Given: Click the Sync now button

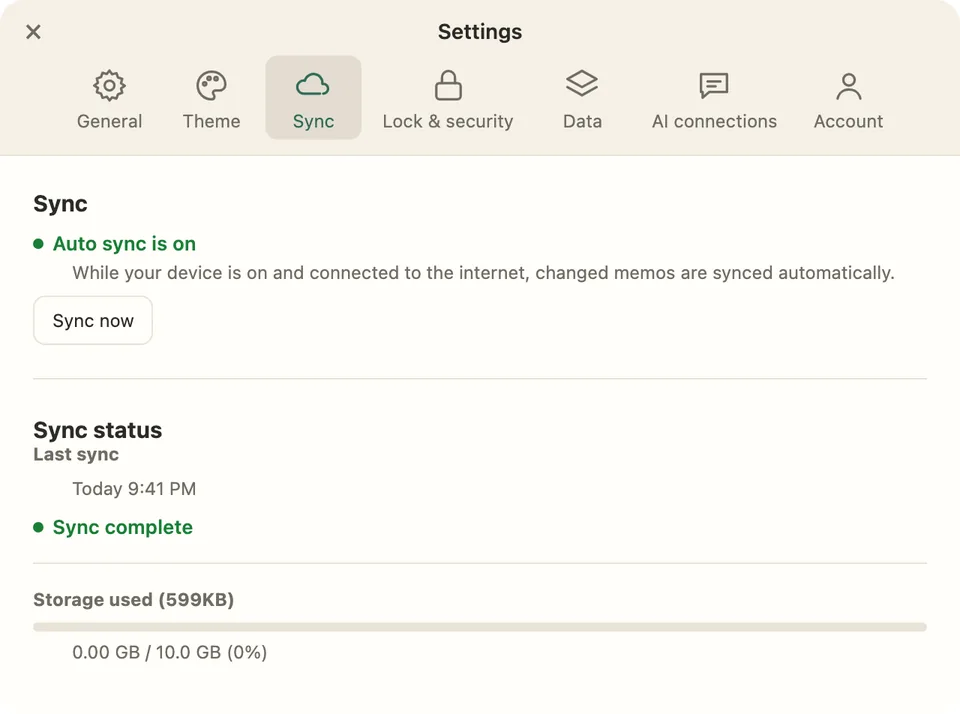Looking at the screenshot, I should click(93, 320).
